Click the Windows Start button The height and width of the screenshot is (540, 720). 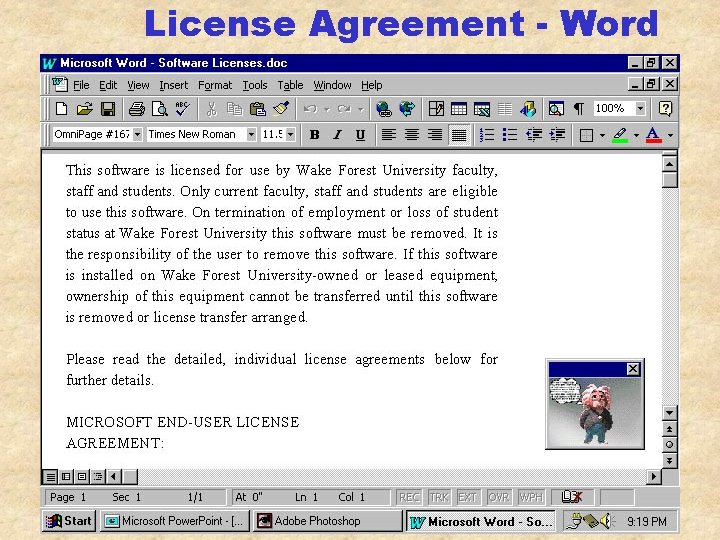(x=69, y=521)
